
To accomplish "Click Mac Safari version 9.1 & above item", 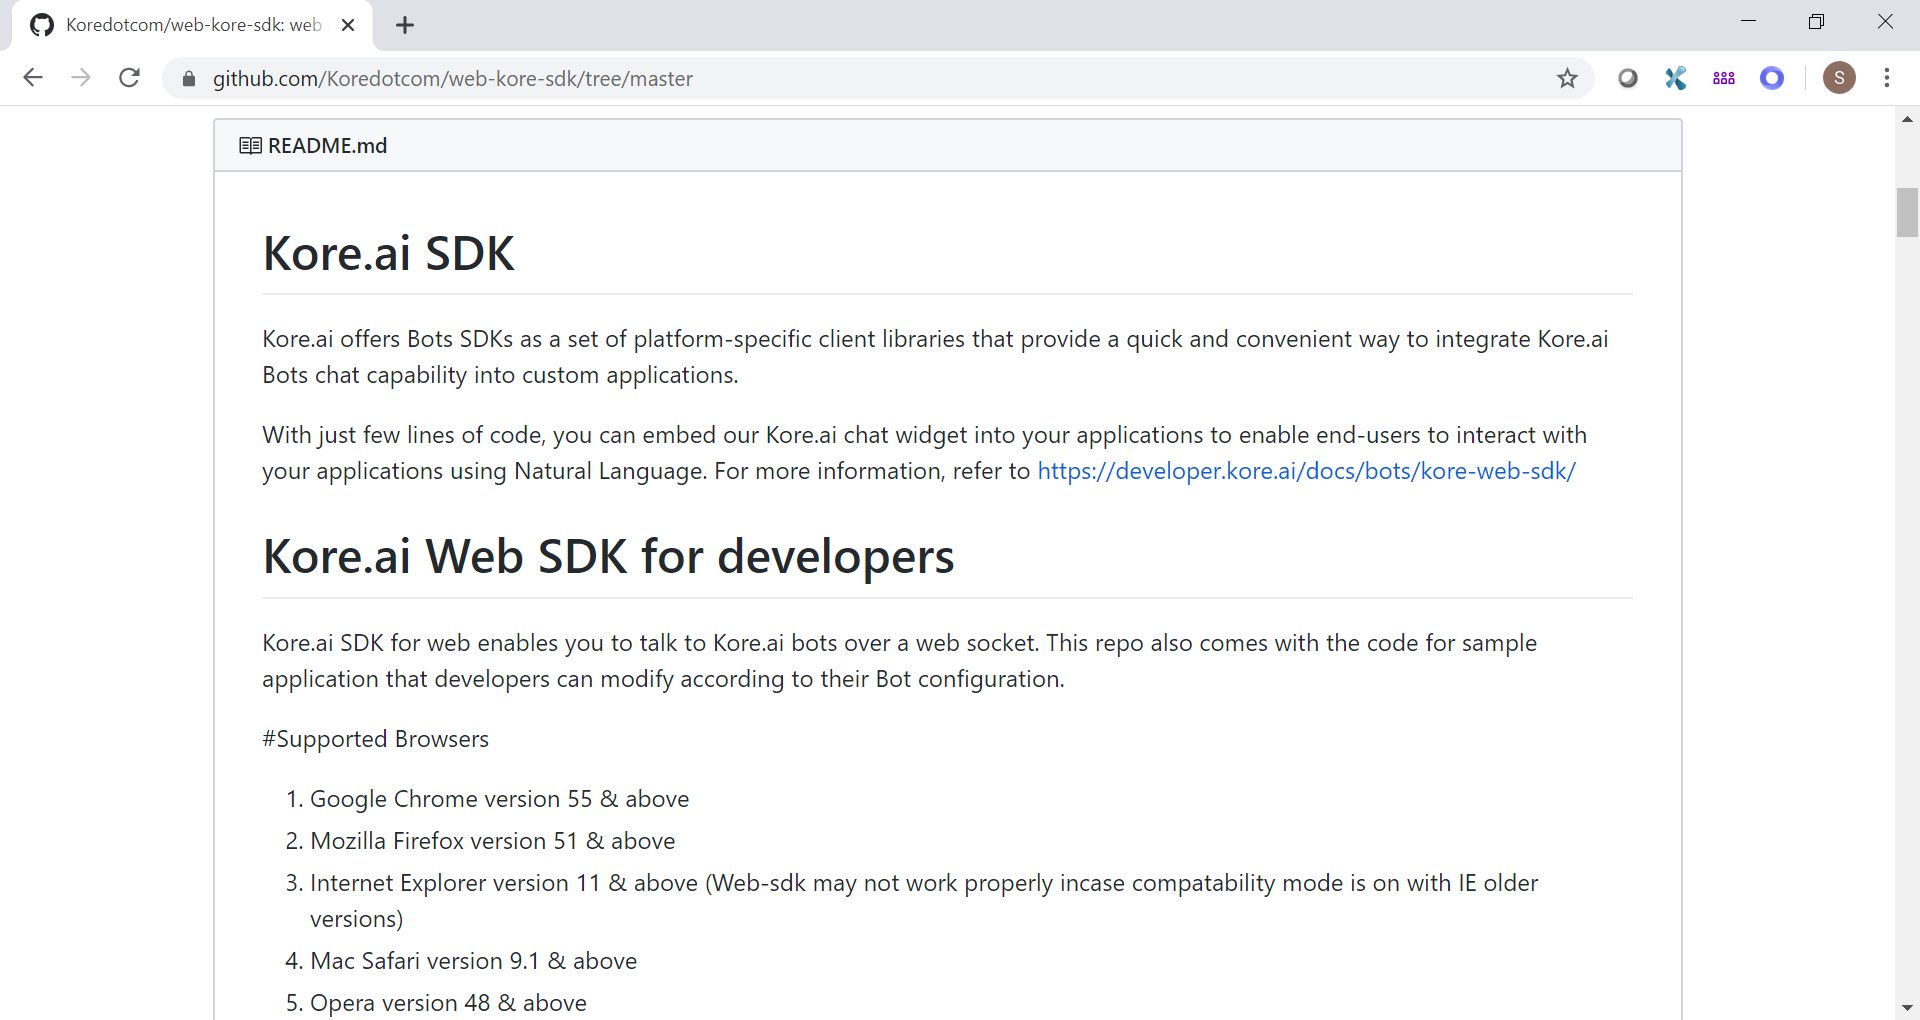I will [x=473, y=961].
